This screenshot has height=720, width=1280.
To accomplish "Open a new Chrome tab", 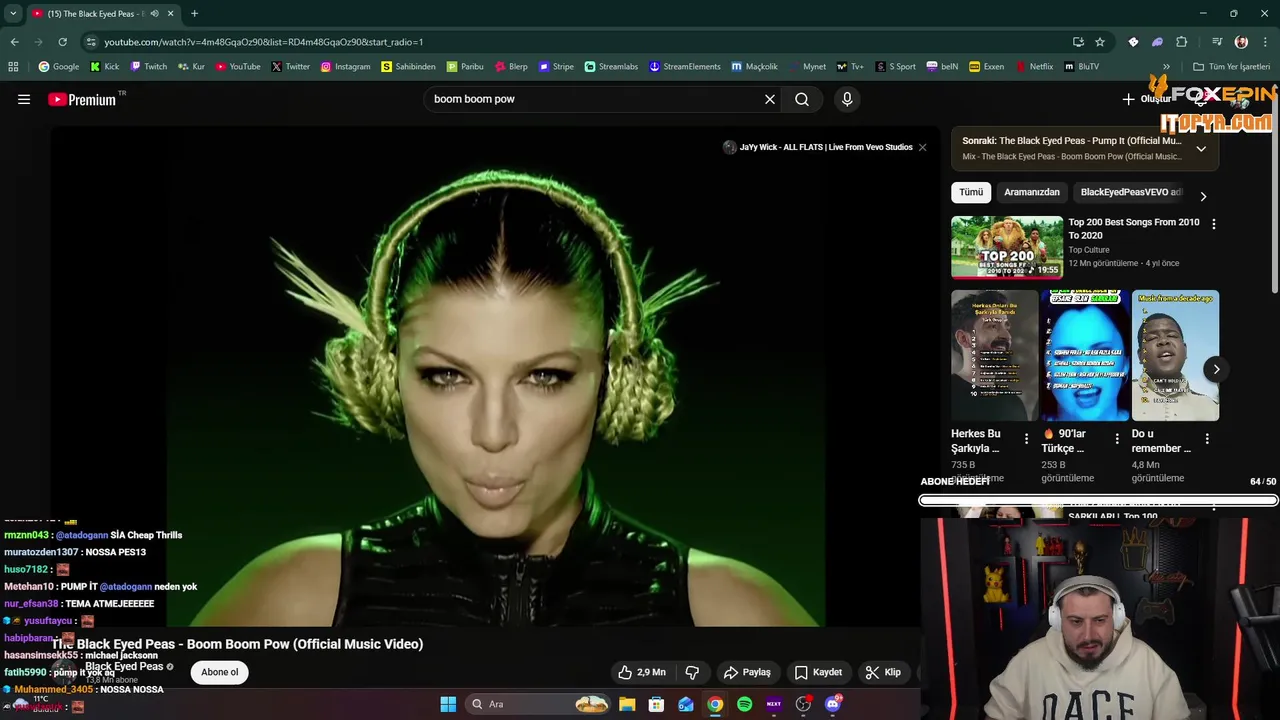I will [194, 14].
